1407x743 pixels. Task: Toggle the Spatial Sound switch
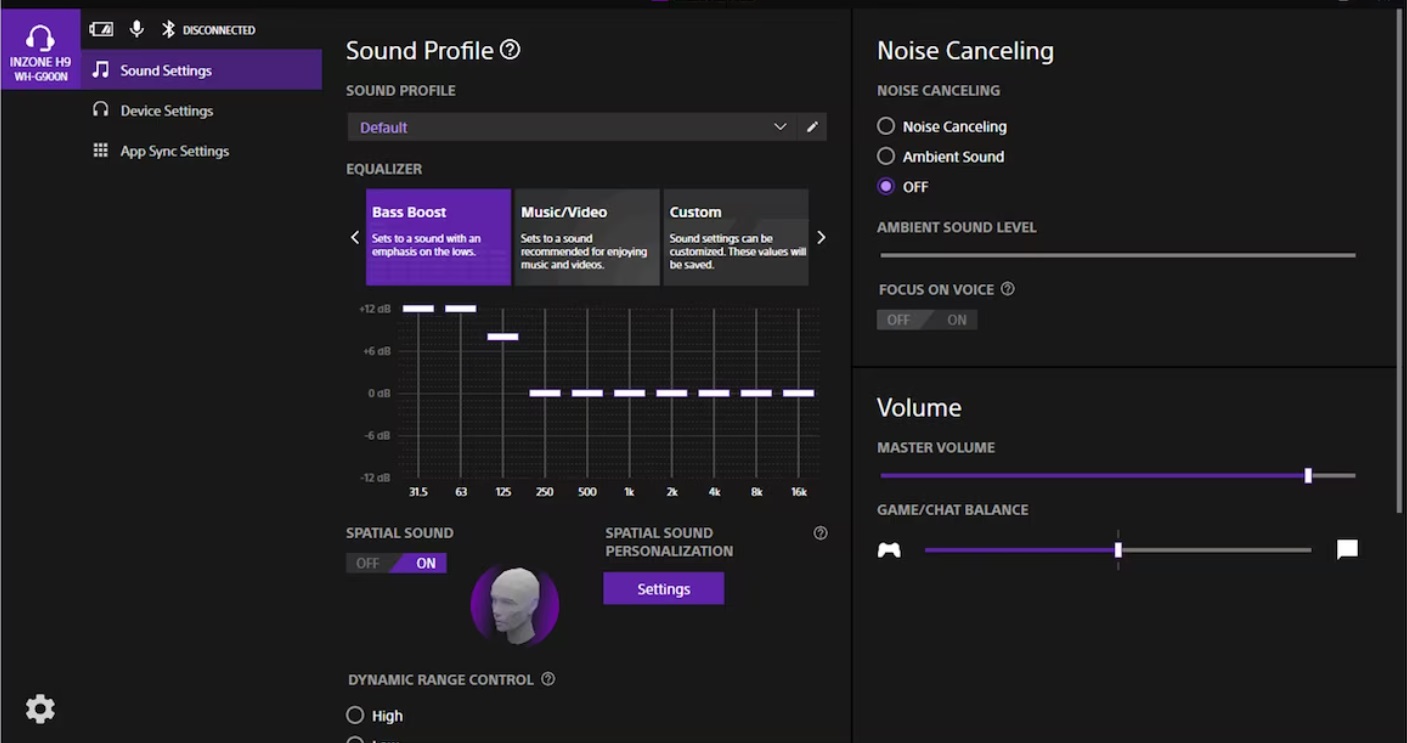396,563
